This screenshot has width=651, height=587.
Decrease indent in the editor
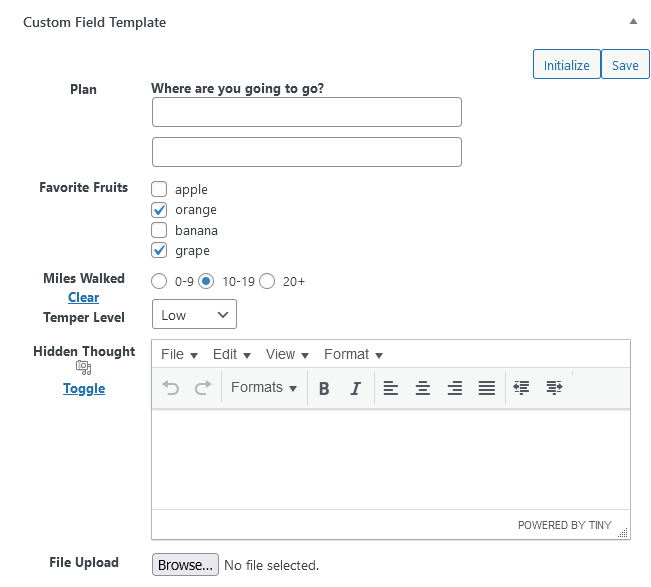click(521, 388)
